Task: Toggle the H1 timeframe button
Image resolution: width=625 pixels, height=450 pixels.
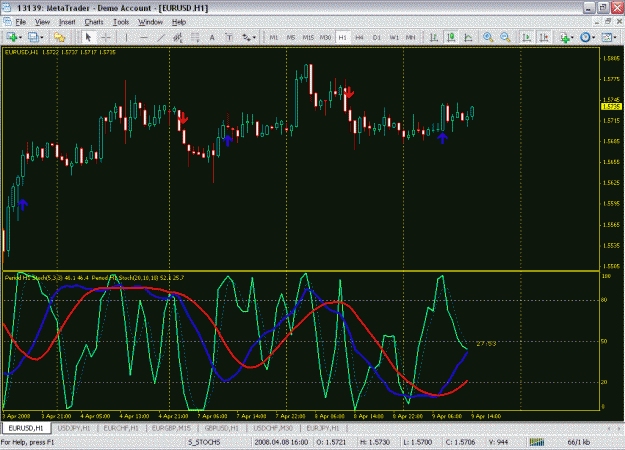Action: click(342, 37)
